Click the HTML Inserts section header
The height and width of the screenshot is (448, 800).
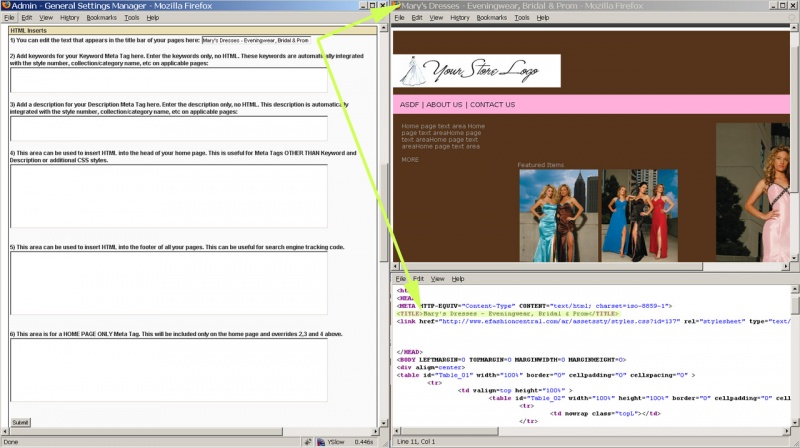tap(192, 31)
